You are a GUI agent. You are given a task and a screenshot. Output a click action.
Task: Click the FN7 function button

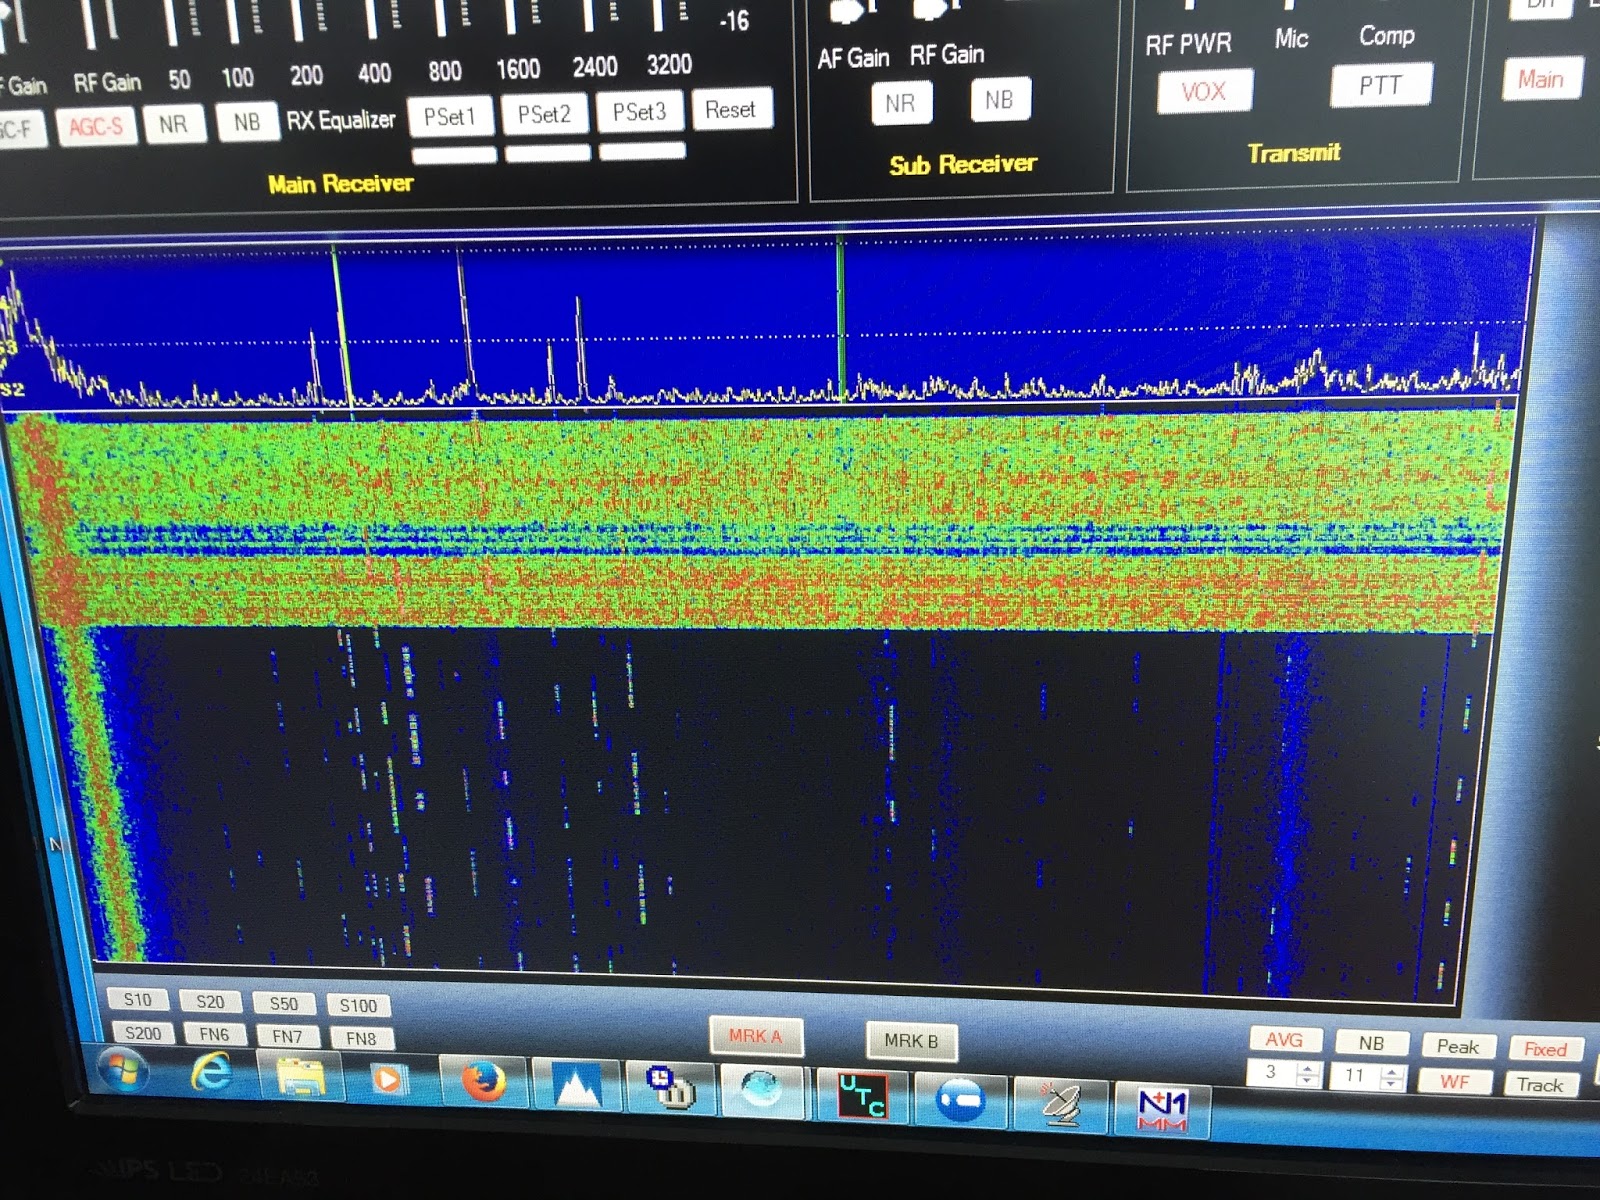(288, 1036)
